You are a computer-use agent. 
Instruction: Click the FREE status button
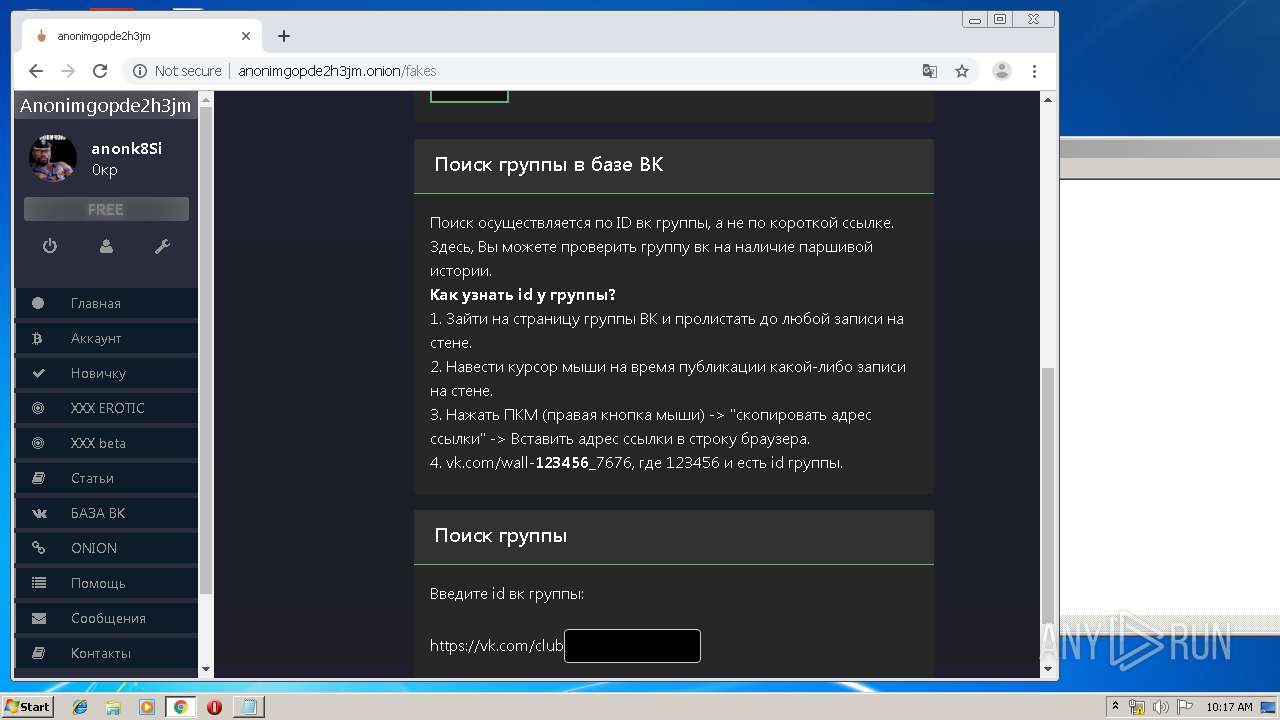[106, 209]
